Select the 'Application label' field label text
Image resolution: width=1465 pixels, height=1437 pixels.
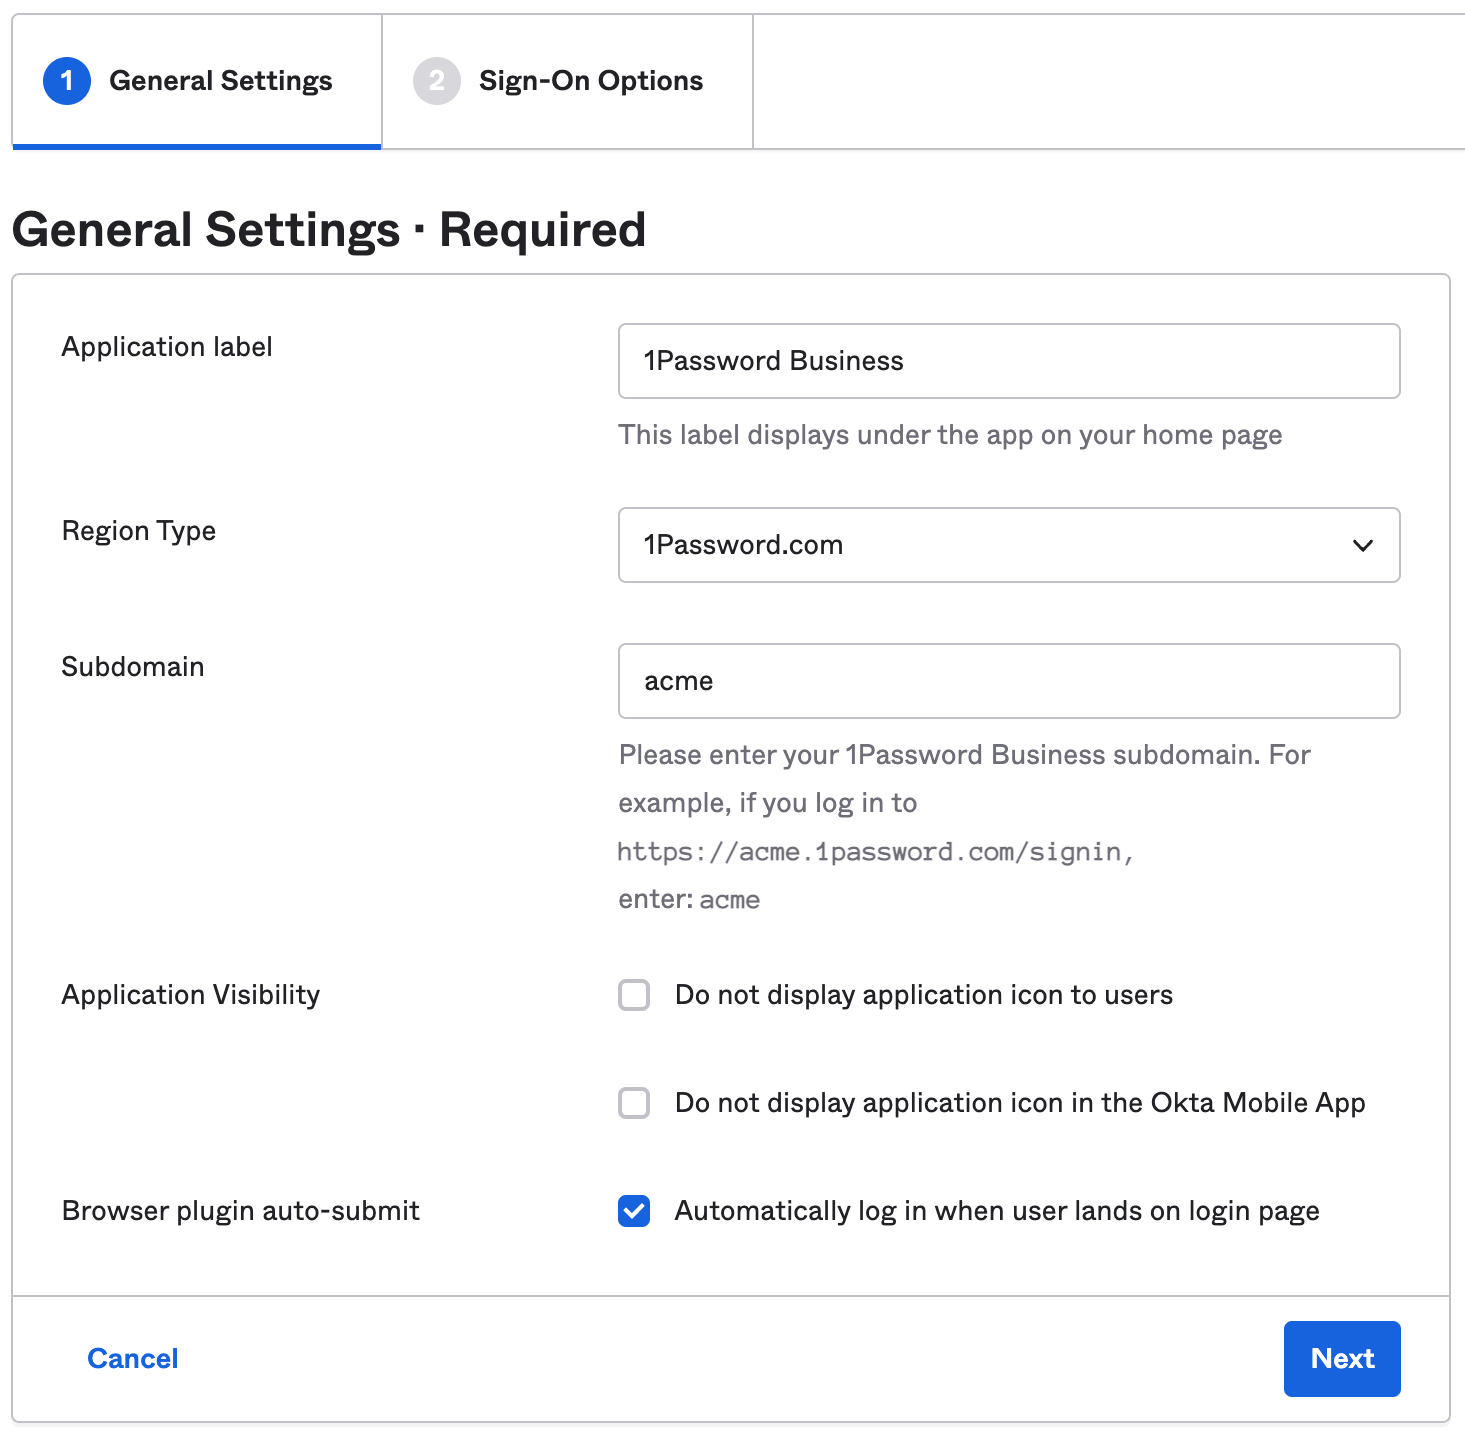click(167, 347)
